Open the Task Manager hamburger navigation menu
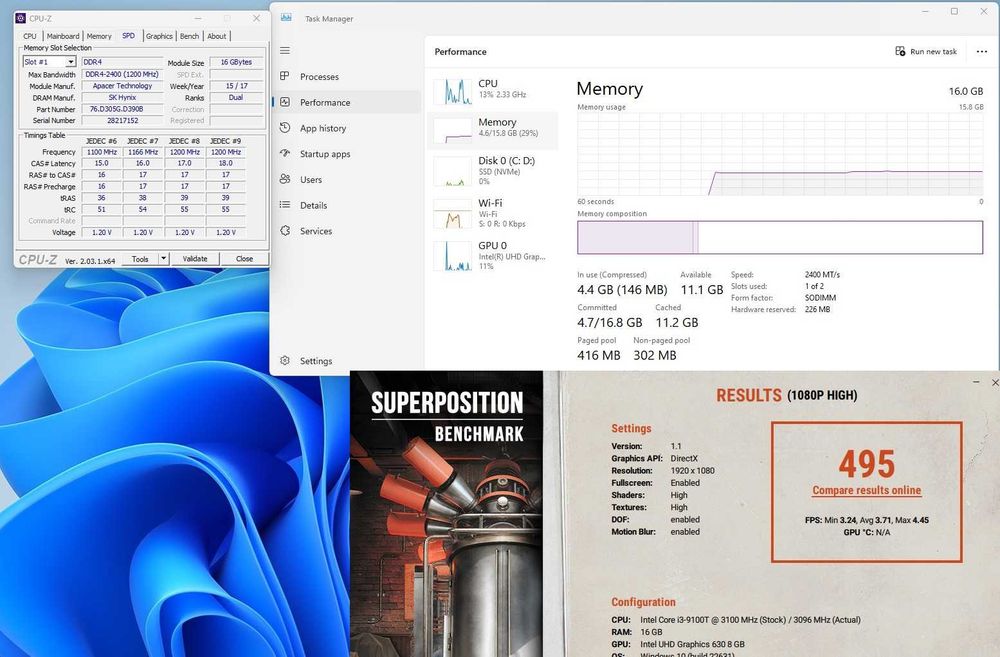1000x657 pixels. tap(285, 50)
